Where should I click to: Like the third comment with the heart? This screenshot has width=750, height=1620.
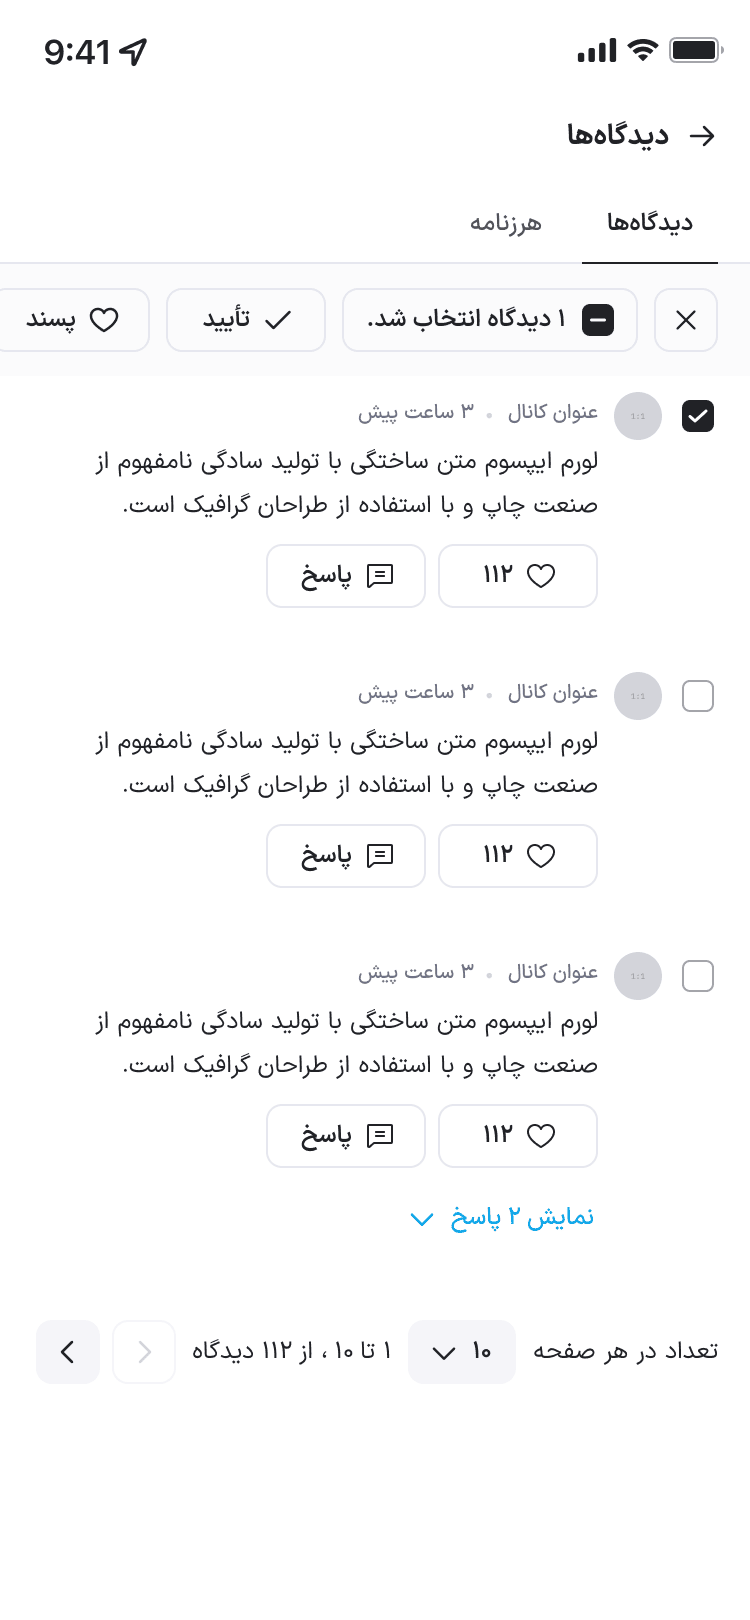tap(541, 1136)
